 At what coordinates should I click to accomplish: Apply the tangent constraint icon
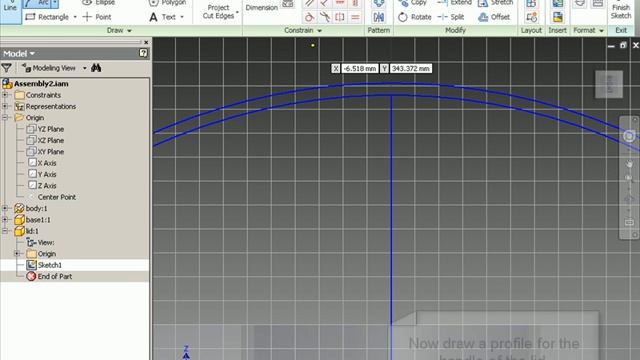point(309,17)
